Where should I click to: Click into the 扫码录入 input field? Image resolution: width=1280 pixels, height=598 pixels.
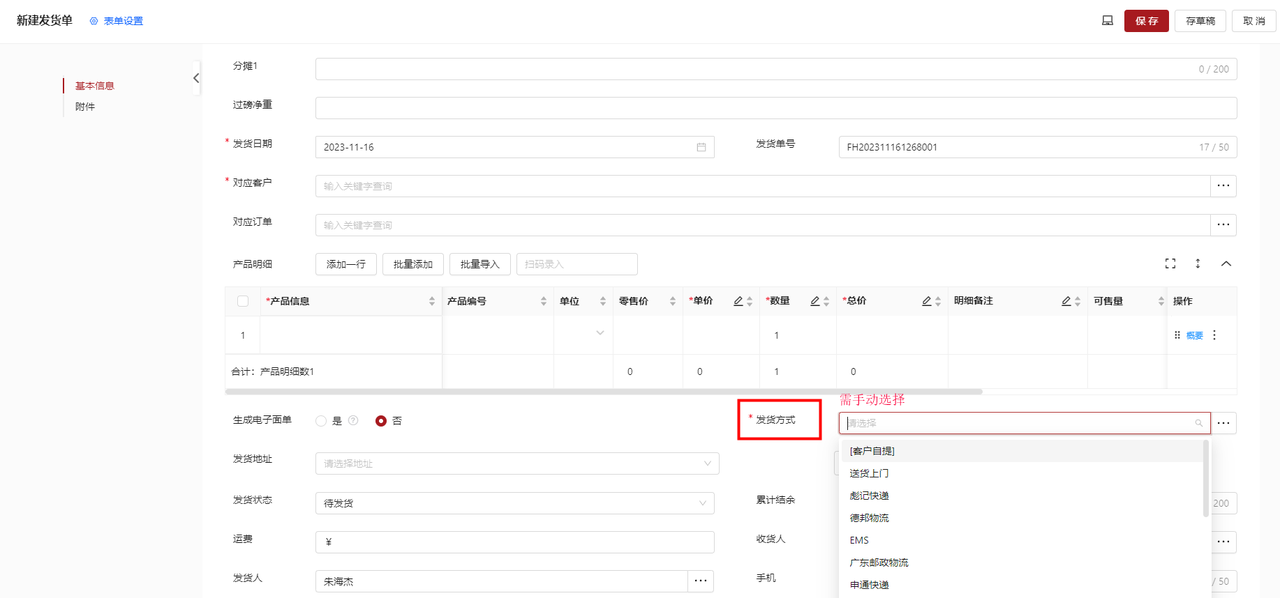click(576, 264)
